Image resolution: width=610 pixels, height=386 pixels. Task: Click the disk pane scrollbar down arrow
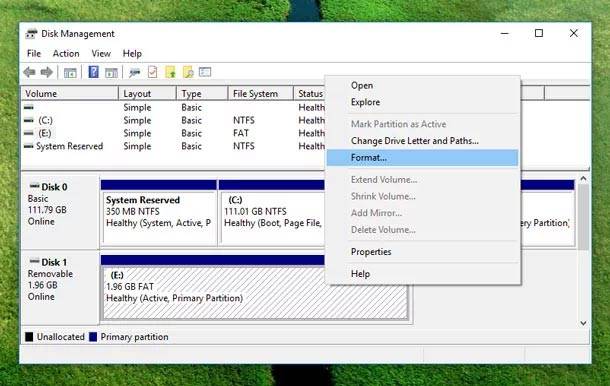click(x=583, y=323)
